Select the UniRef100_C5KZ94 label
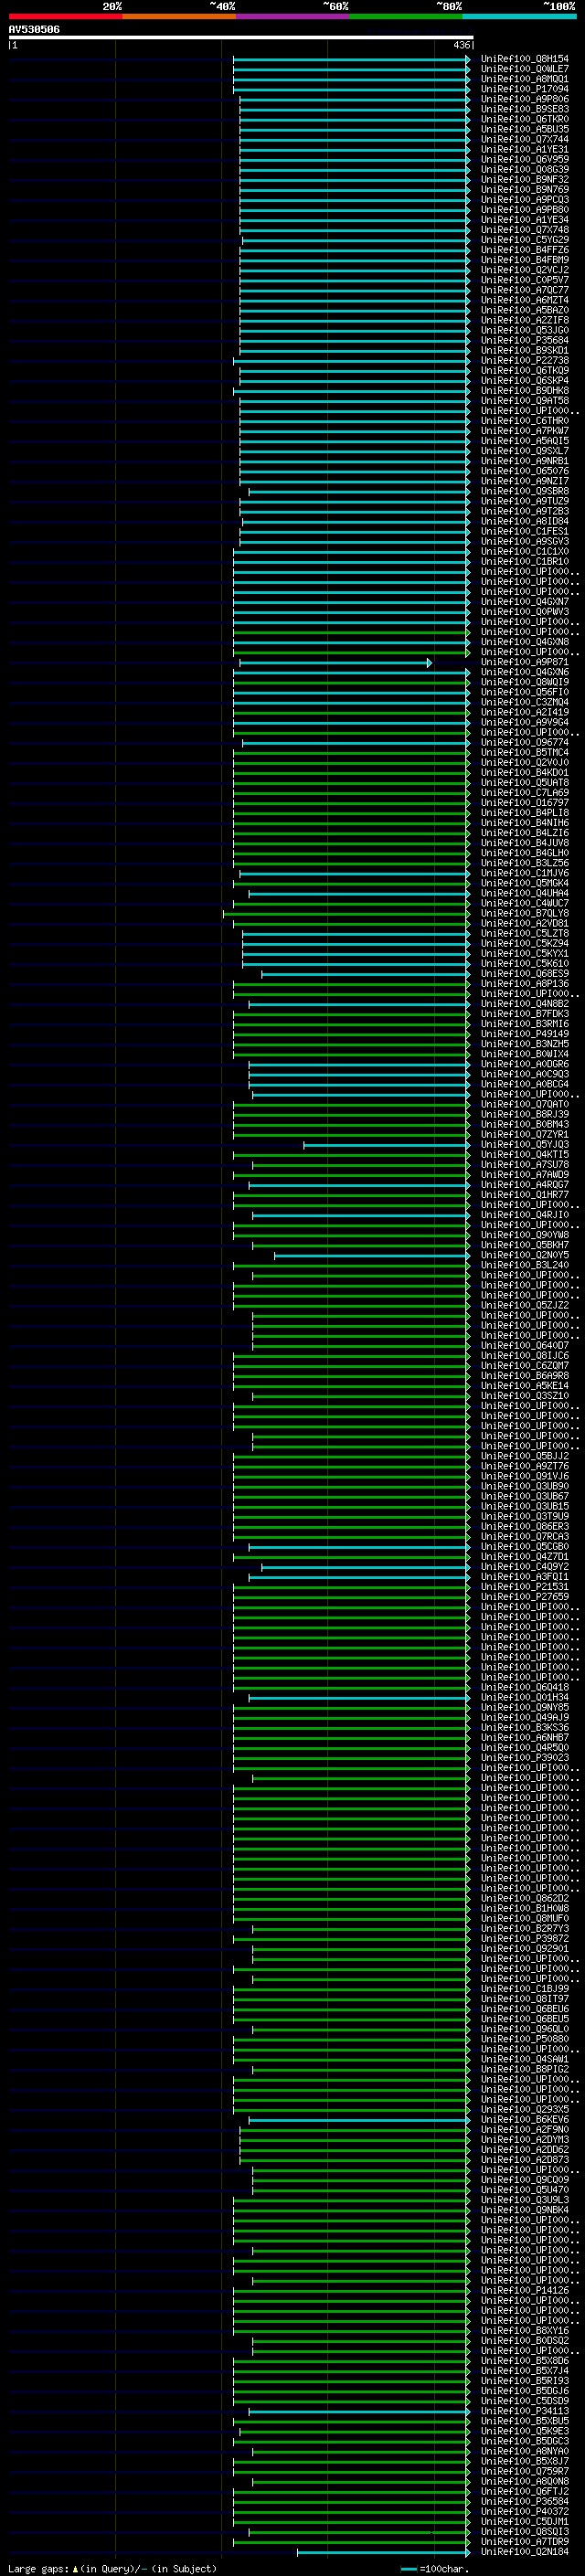The image size is (585, 2576). pos(525,943)
